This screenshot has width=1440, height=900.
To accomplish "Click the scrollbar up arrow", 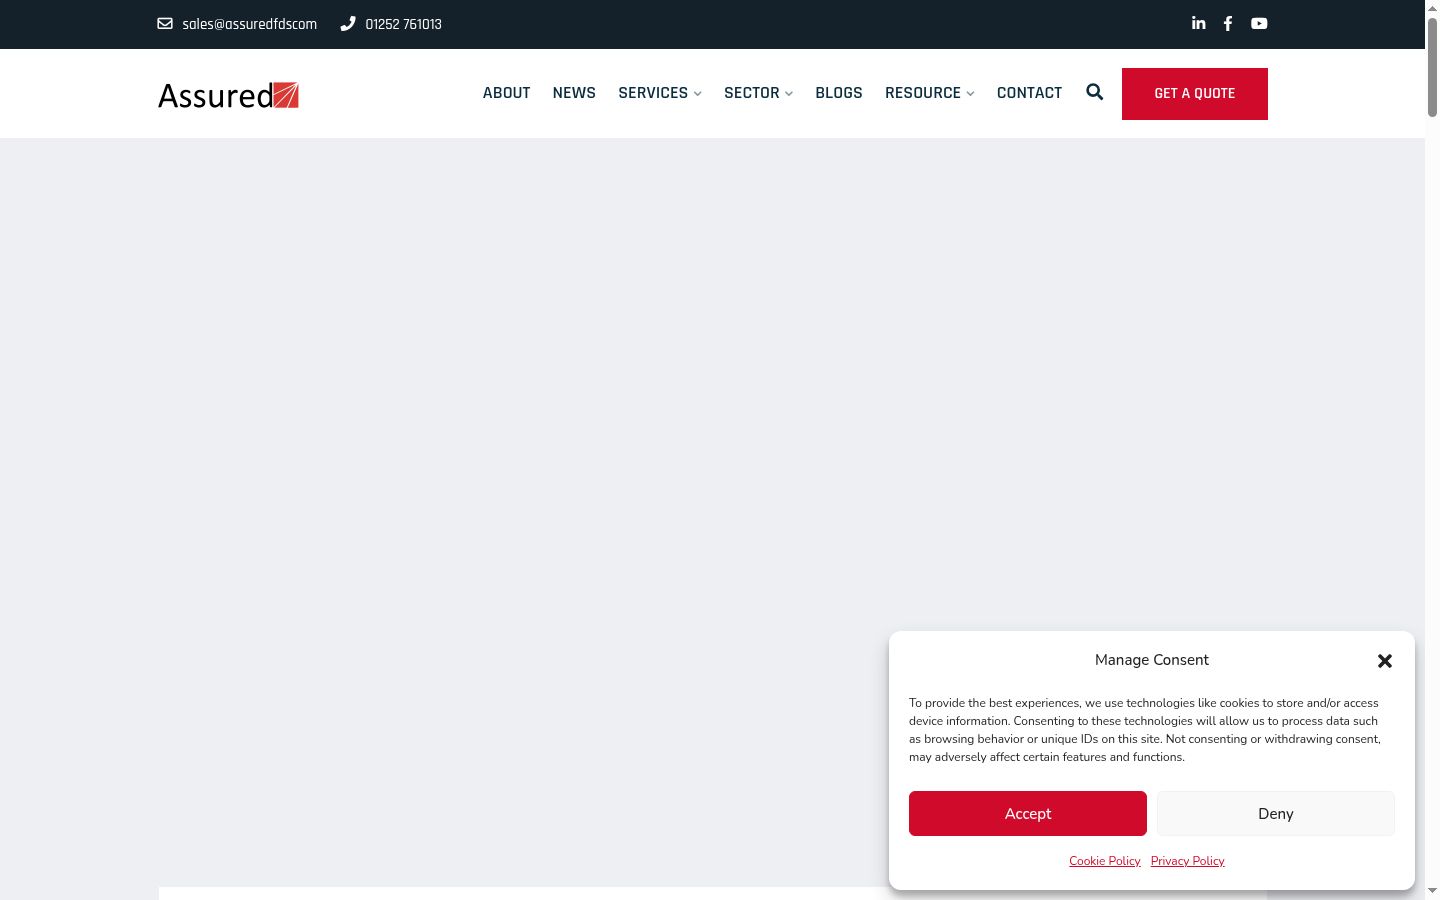I will coord(1432,7).
